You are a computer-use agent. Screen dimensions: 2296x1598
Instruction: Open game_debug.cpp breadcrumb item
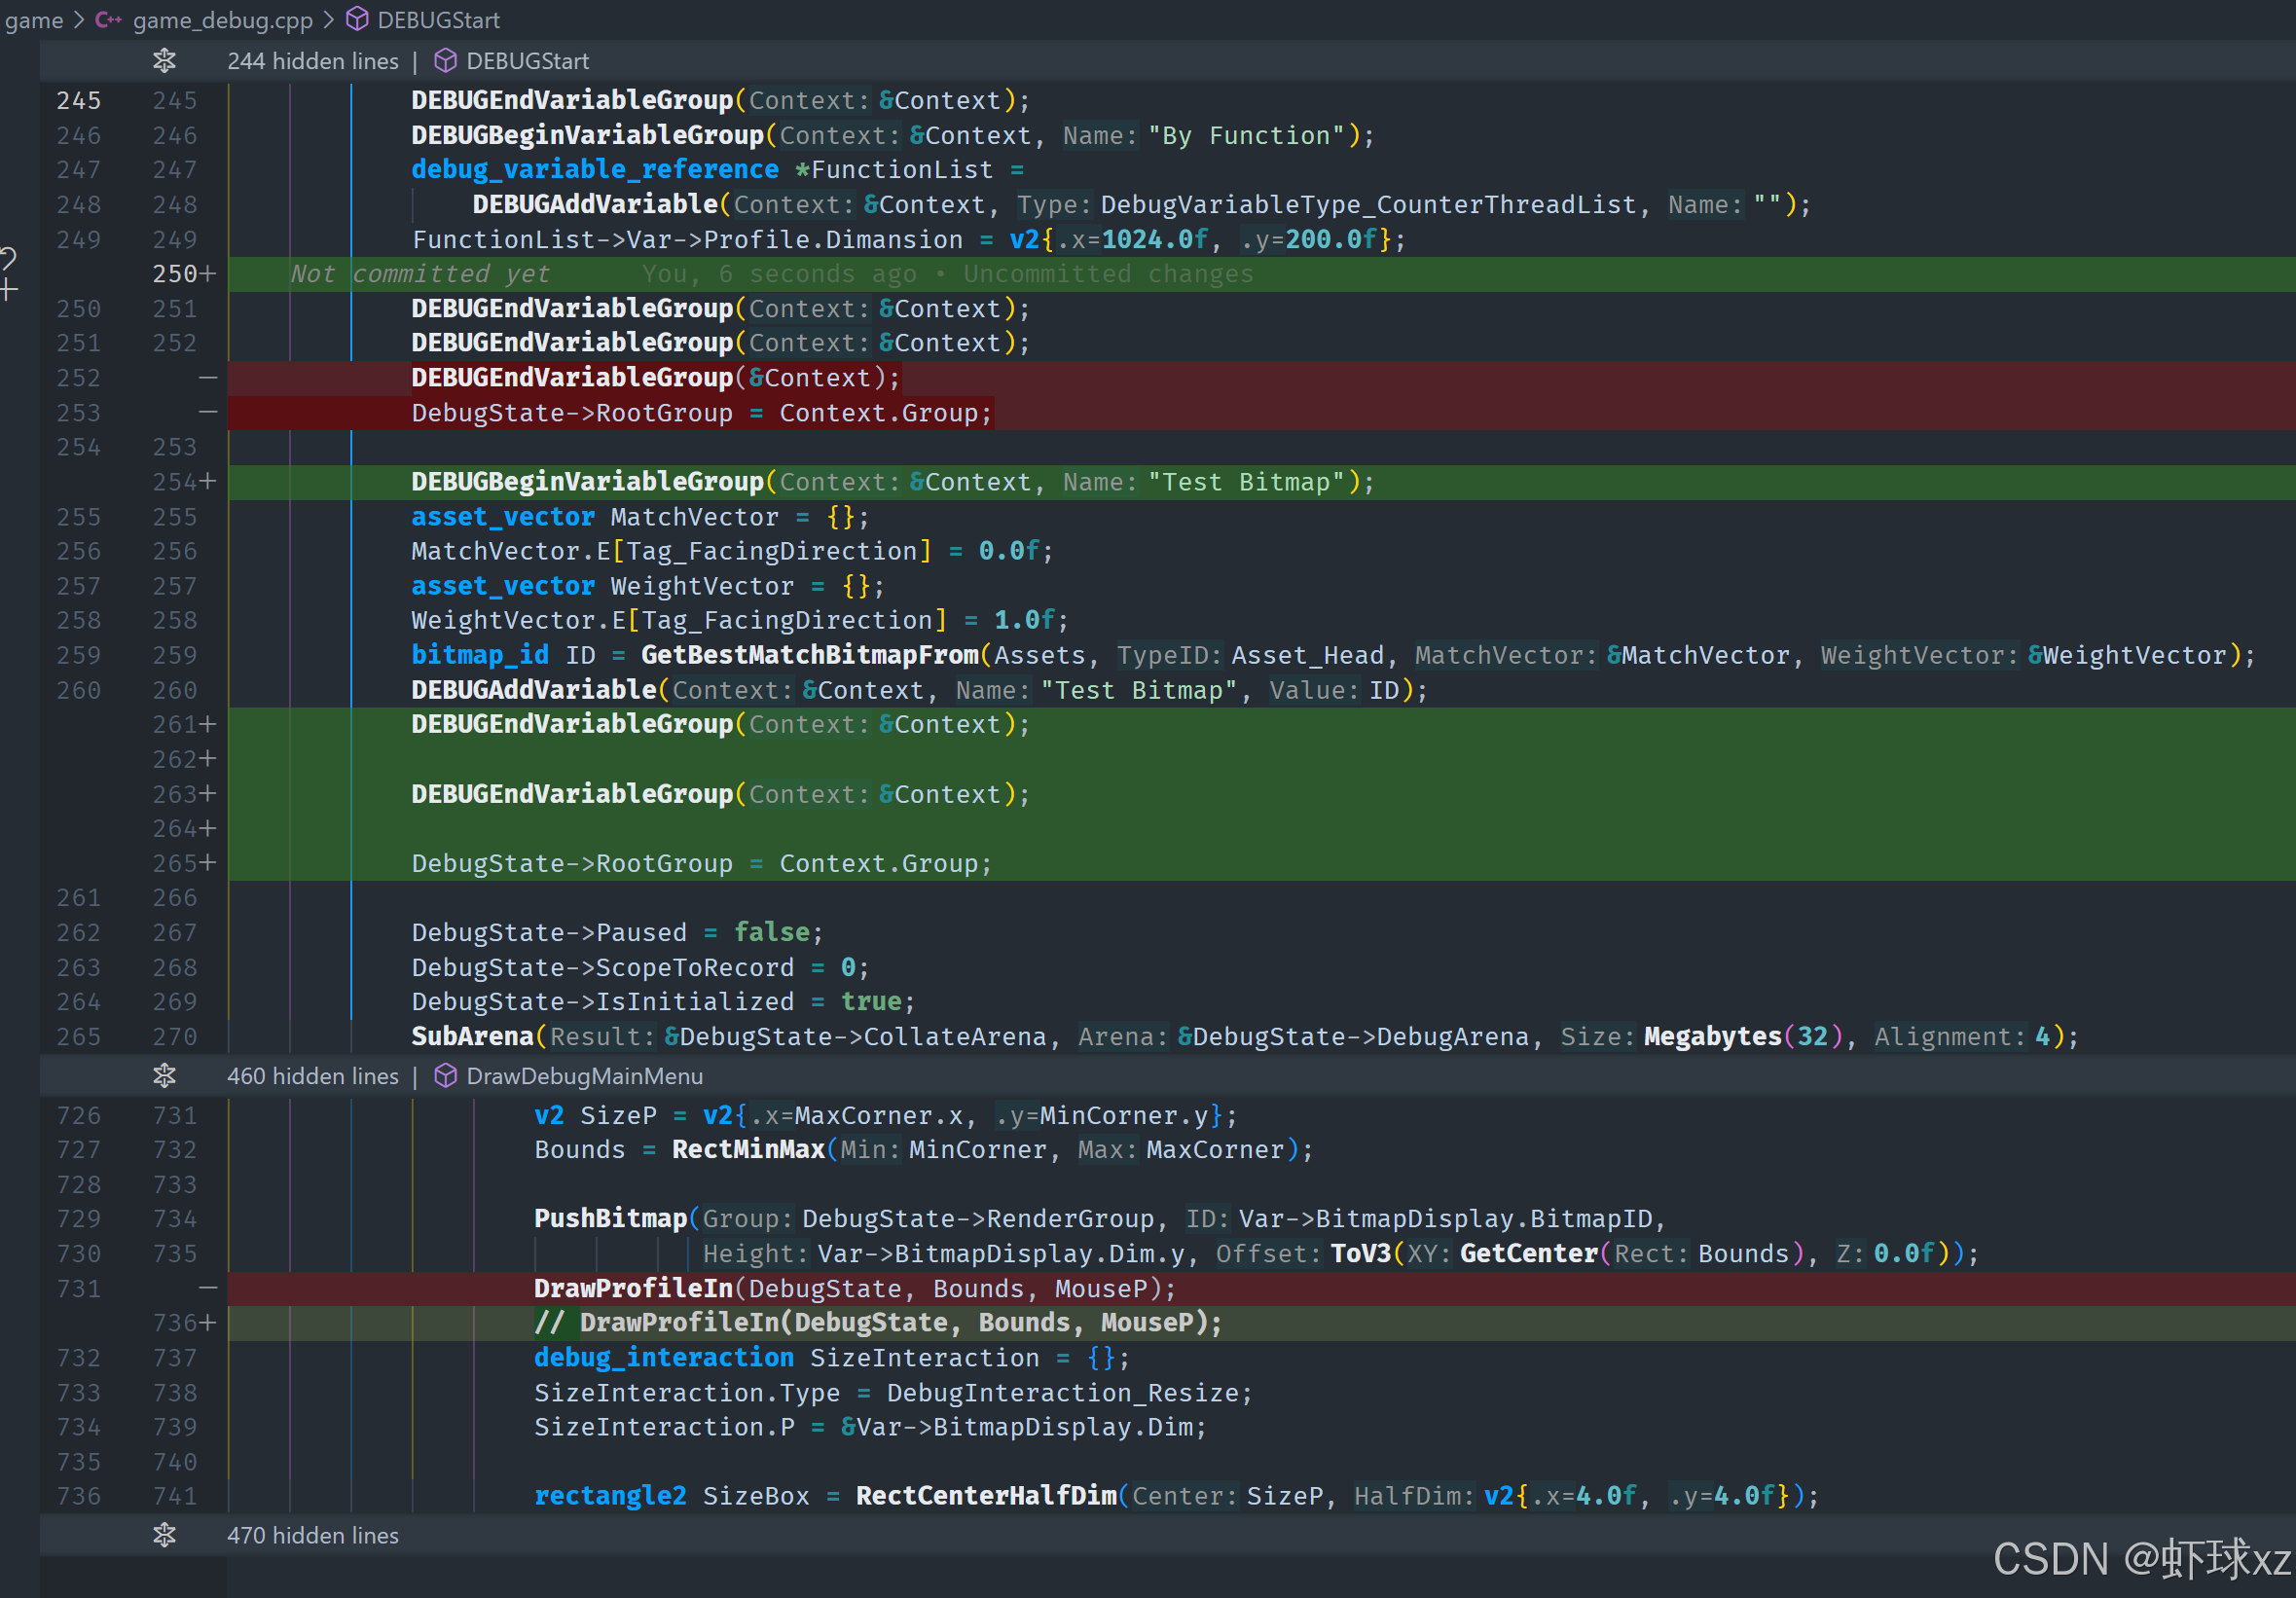click(x=222, y=20)
